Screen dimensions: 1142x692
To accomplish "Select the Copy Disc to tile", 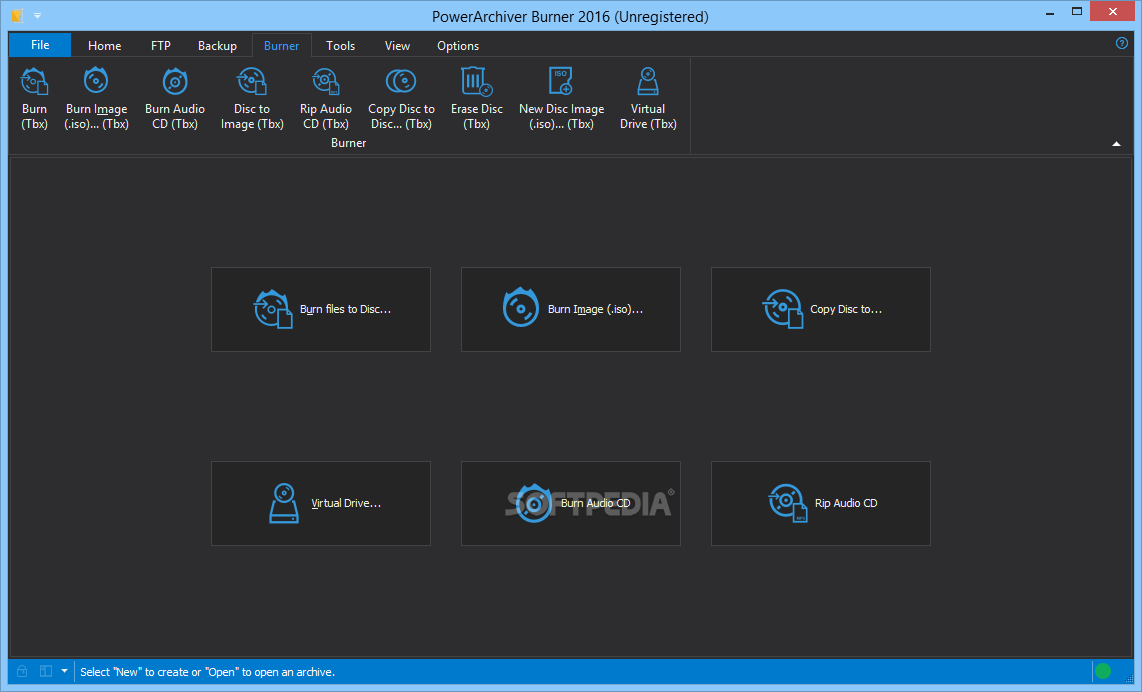I will pos(821,310).
